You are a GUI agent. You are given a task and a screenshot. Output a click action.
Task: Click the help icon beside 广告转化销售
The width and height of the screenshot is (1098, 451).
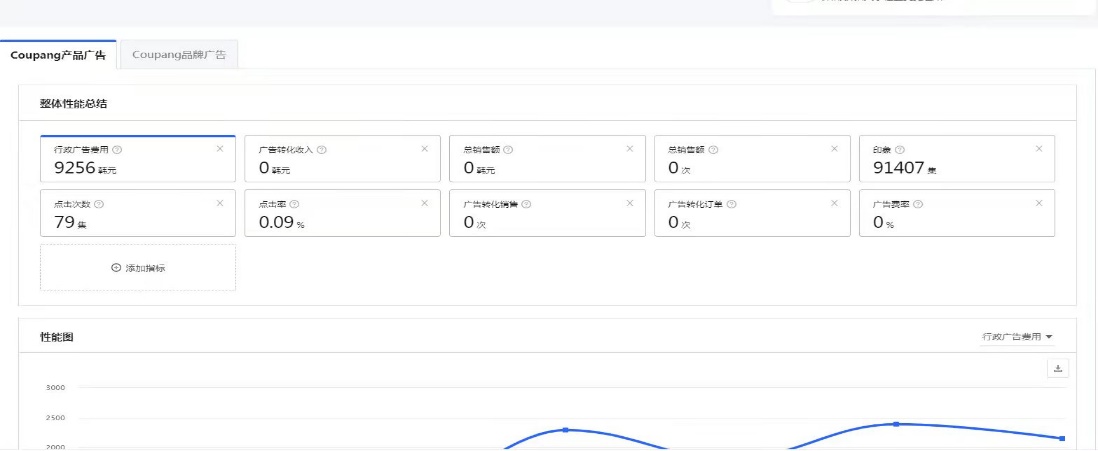coord(526,203)
